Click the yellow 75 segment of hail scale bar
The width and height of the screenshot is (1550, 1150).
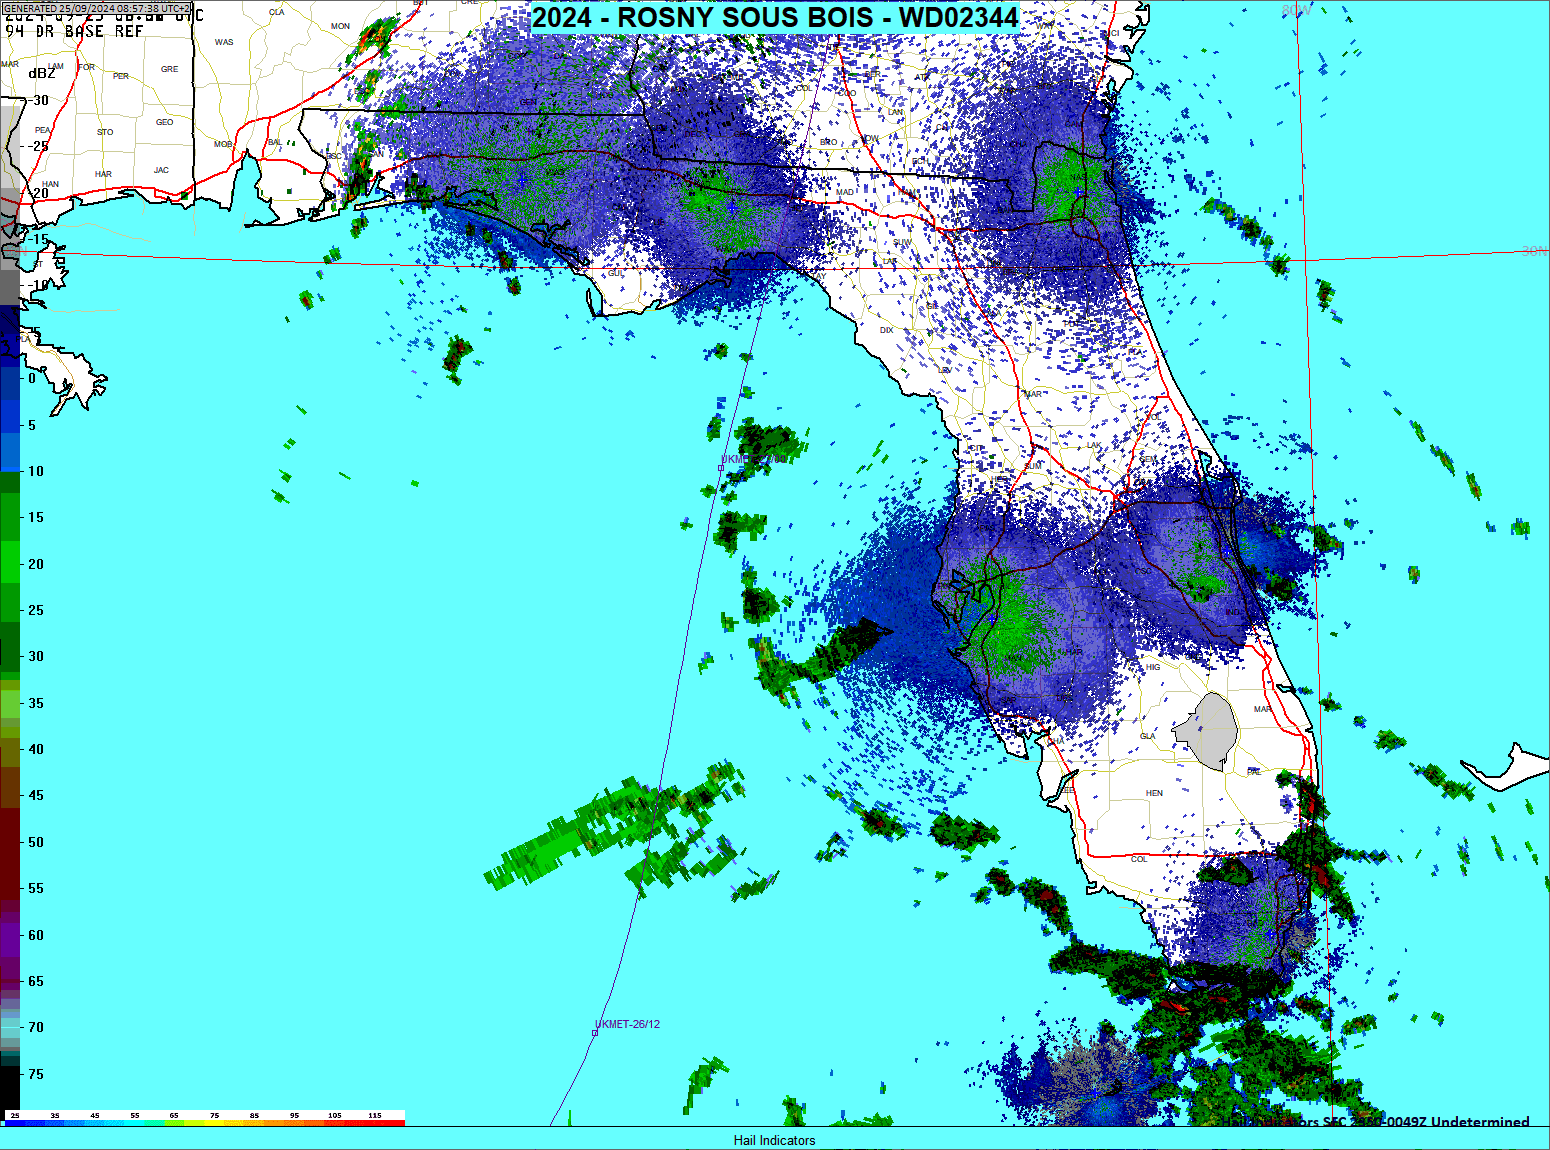[x=214, y=1123]
